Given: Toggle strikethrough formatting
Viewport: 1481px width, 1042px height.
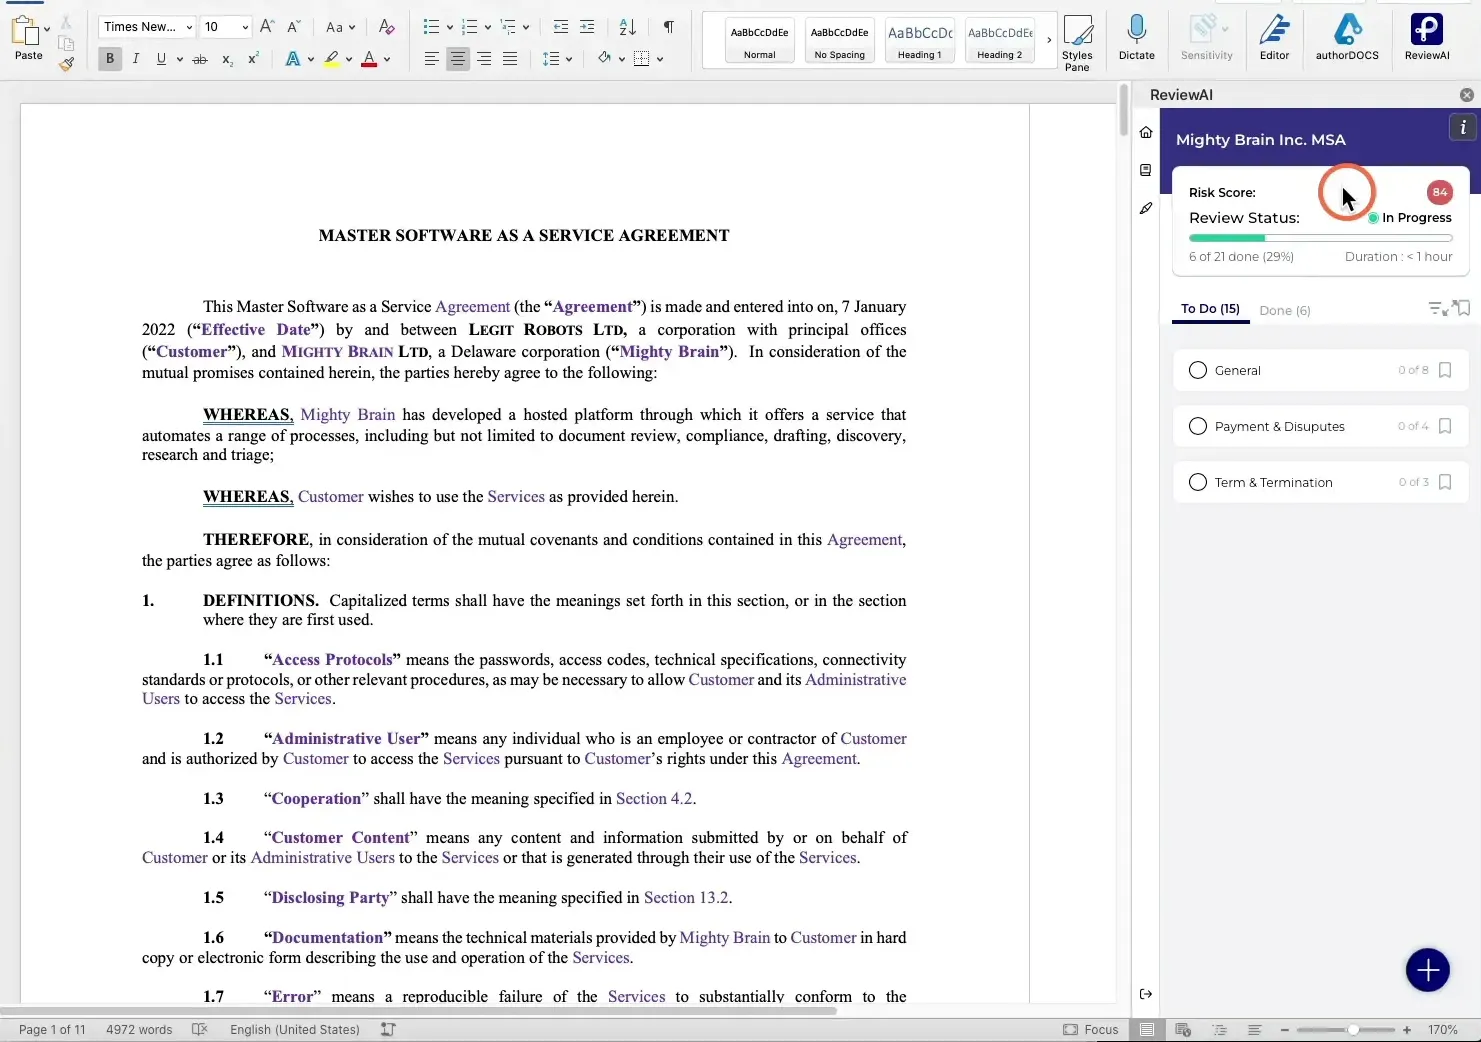Looking at the screenshot, I should click(200, 59).
